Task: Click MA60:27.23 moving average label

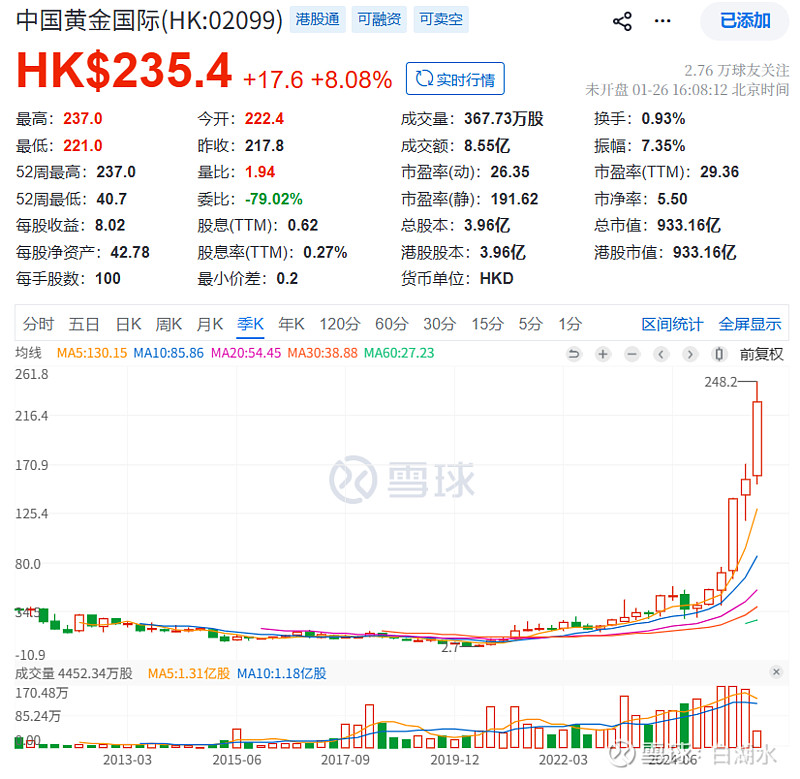Action: coord(399,353)
